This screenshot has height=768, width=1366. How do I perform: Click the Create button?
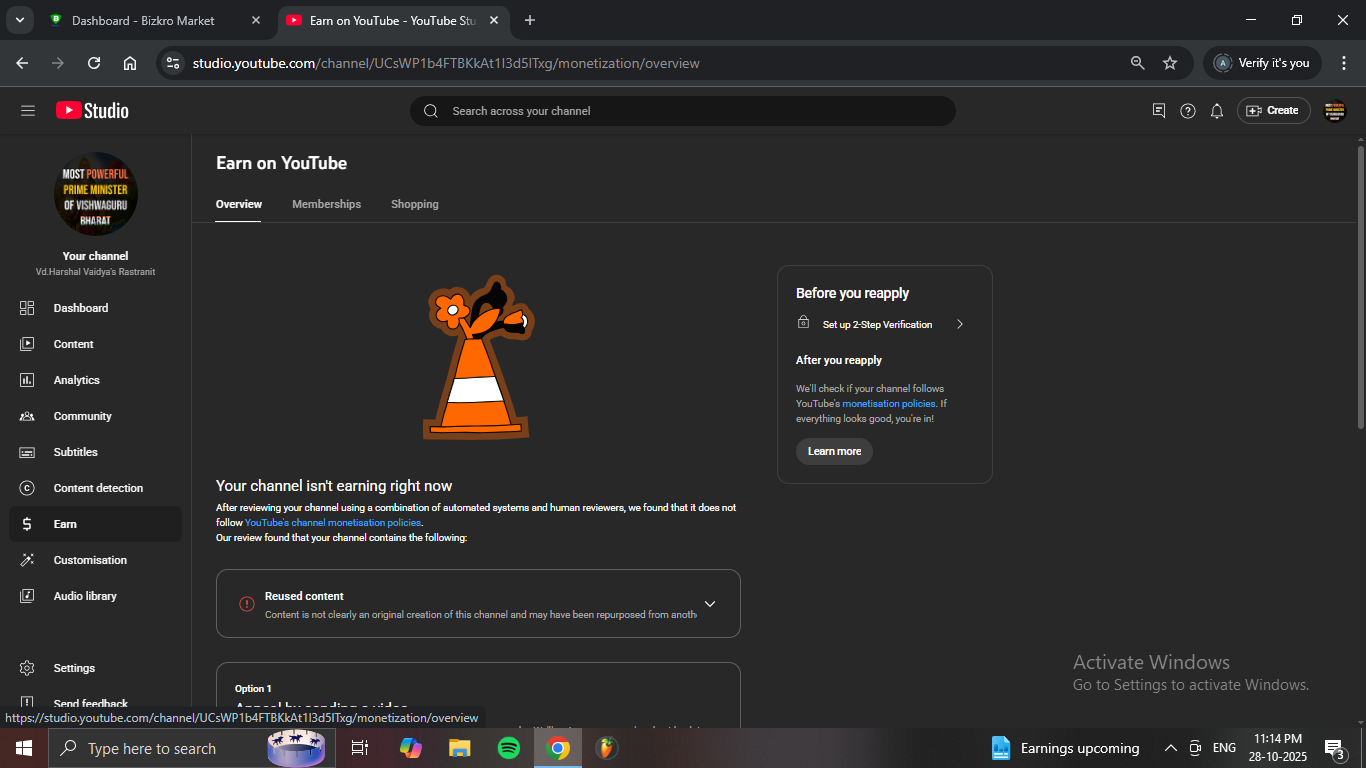click(1273, 111)
